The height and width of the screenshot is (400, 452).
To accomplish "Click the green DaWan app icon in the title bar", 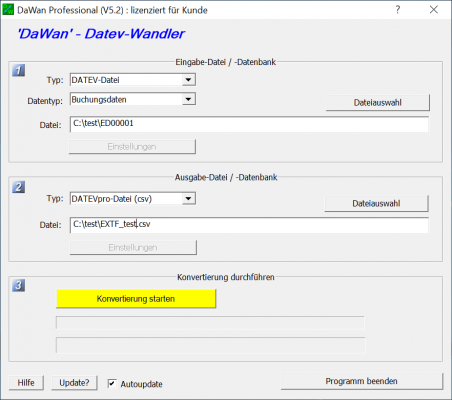I will point(8,9).
